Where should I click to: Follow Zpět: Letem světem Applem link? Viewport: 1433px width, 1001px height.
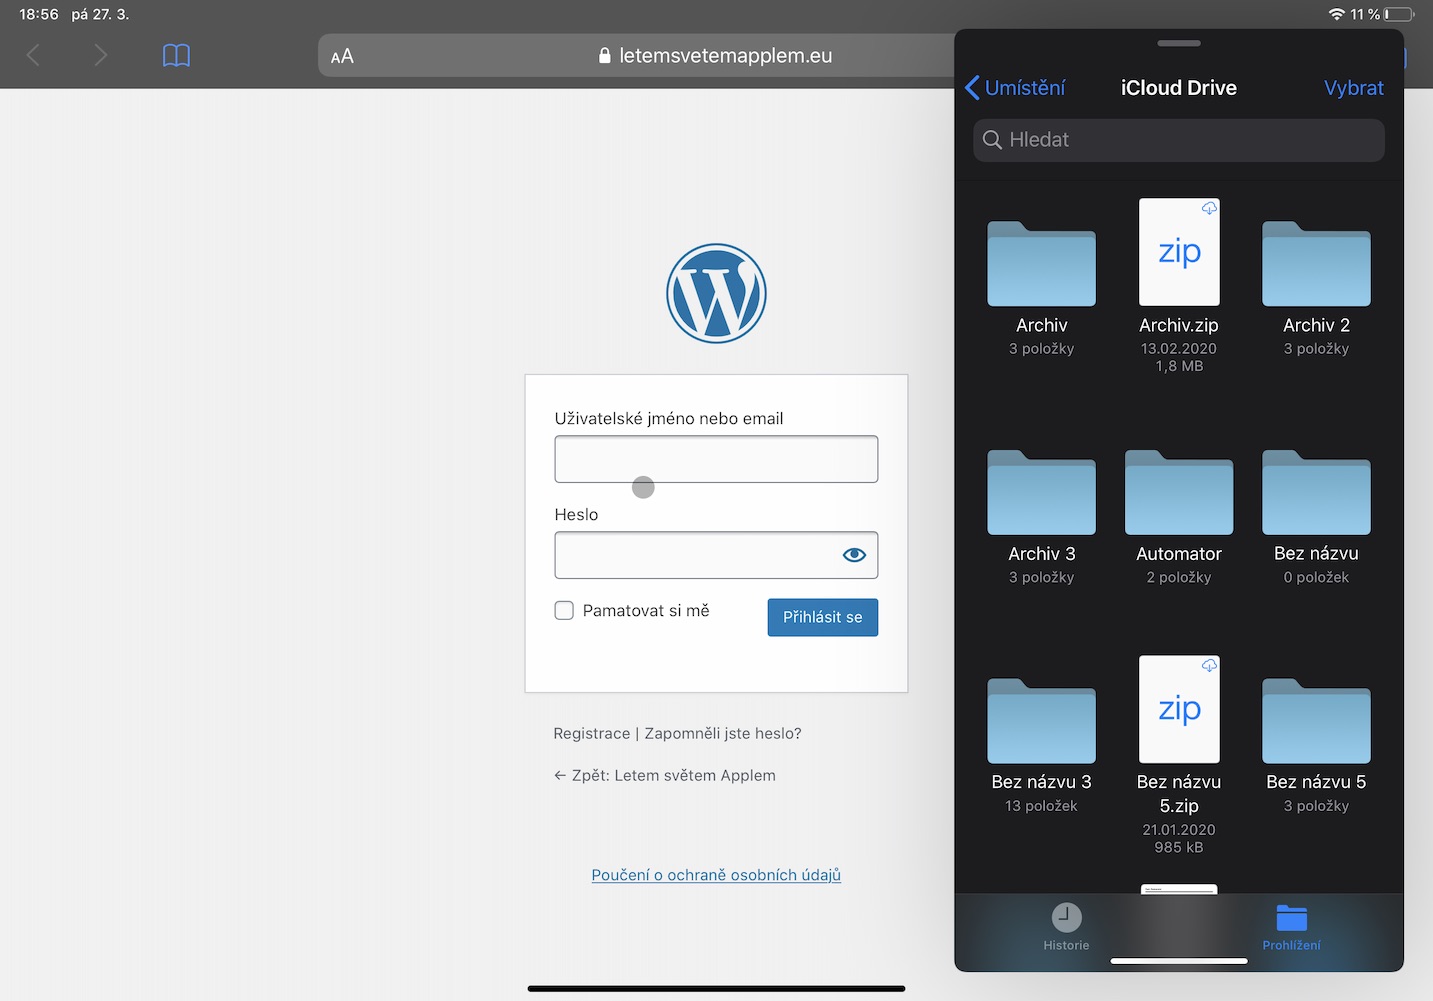tap(665, 775)
